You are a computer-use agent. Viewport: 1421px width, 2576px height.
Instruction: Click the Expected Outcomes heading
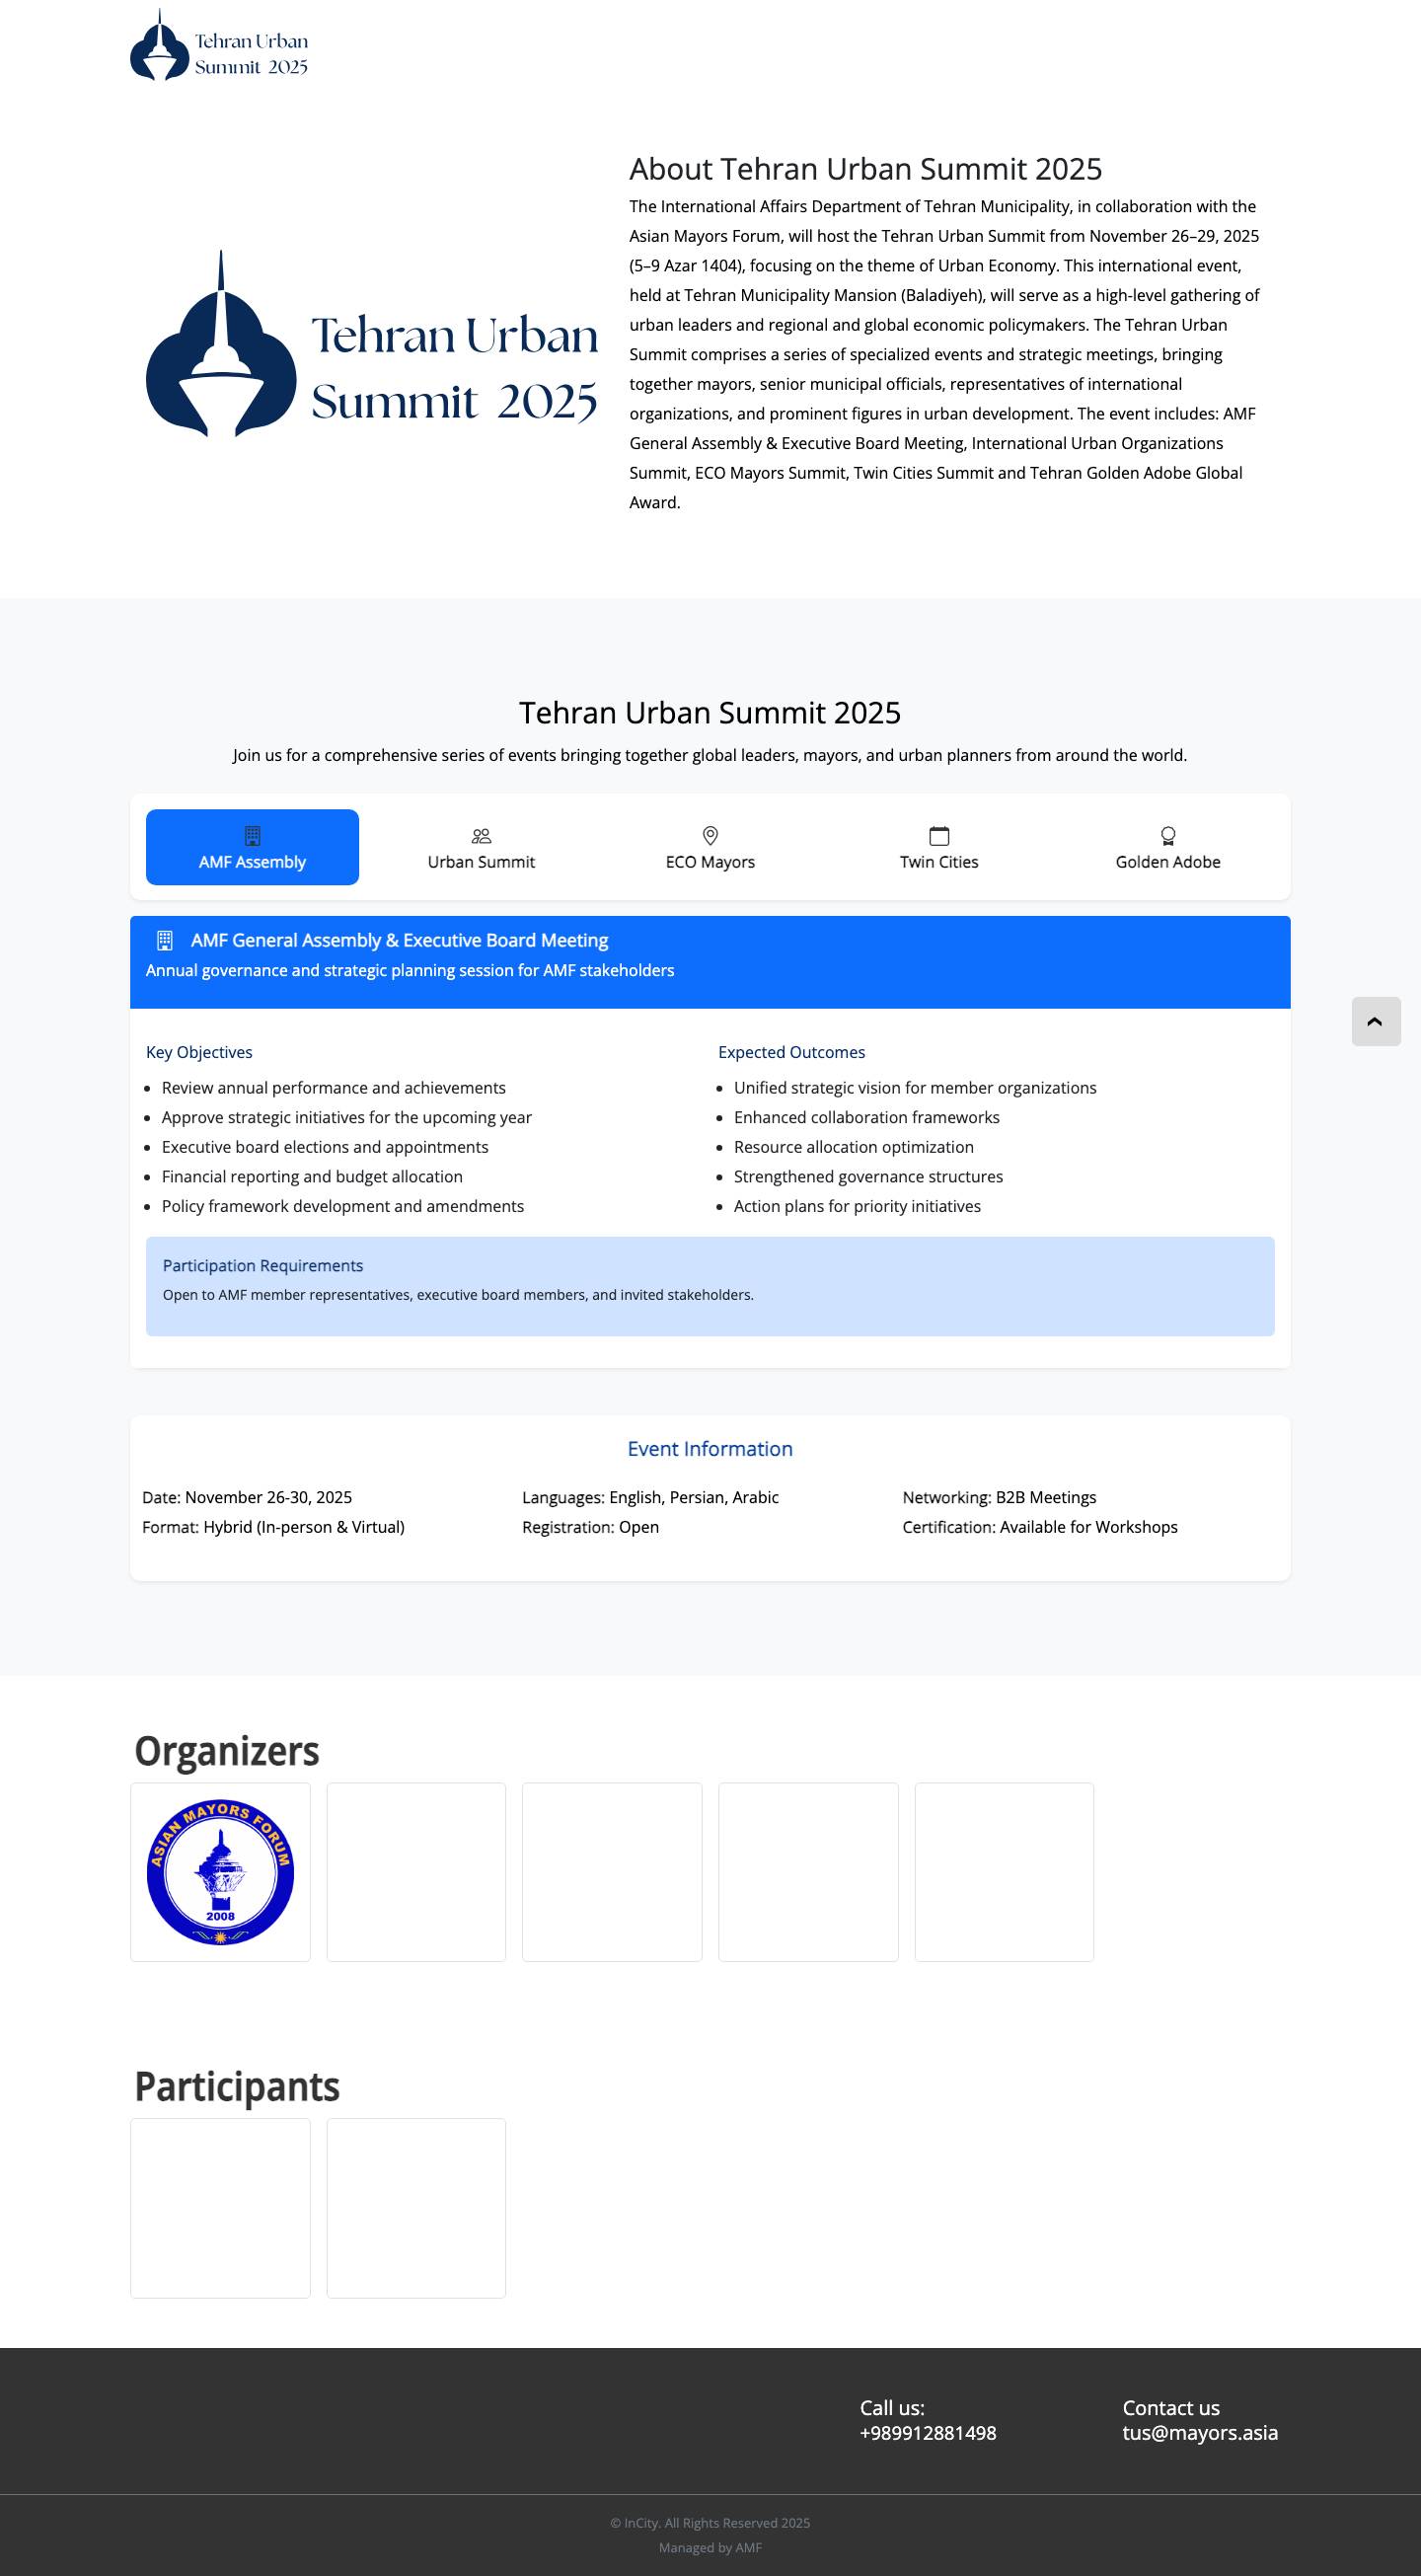(791, 1052)
